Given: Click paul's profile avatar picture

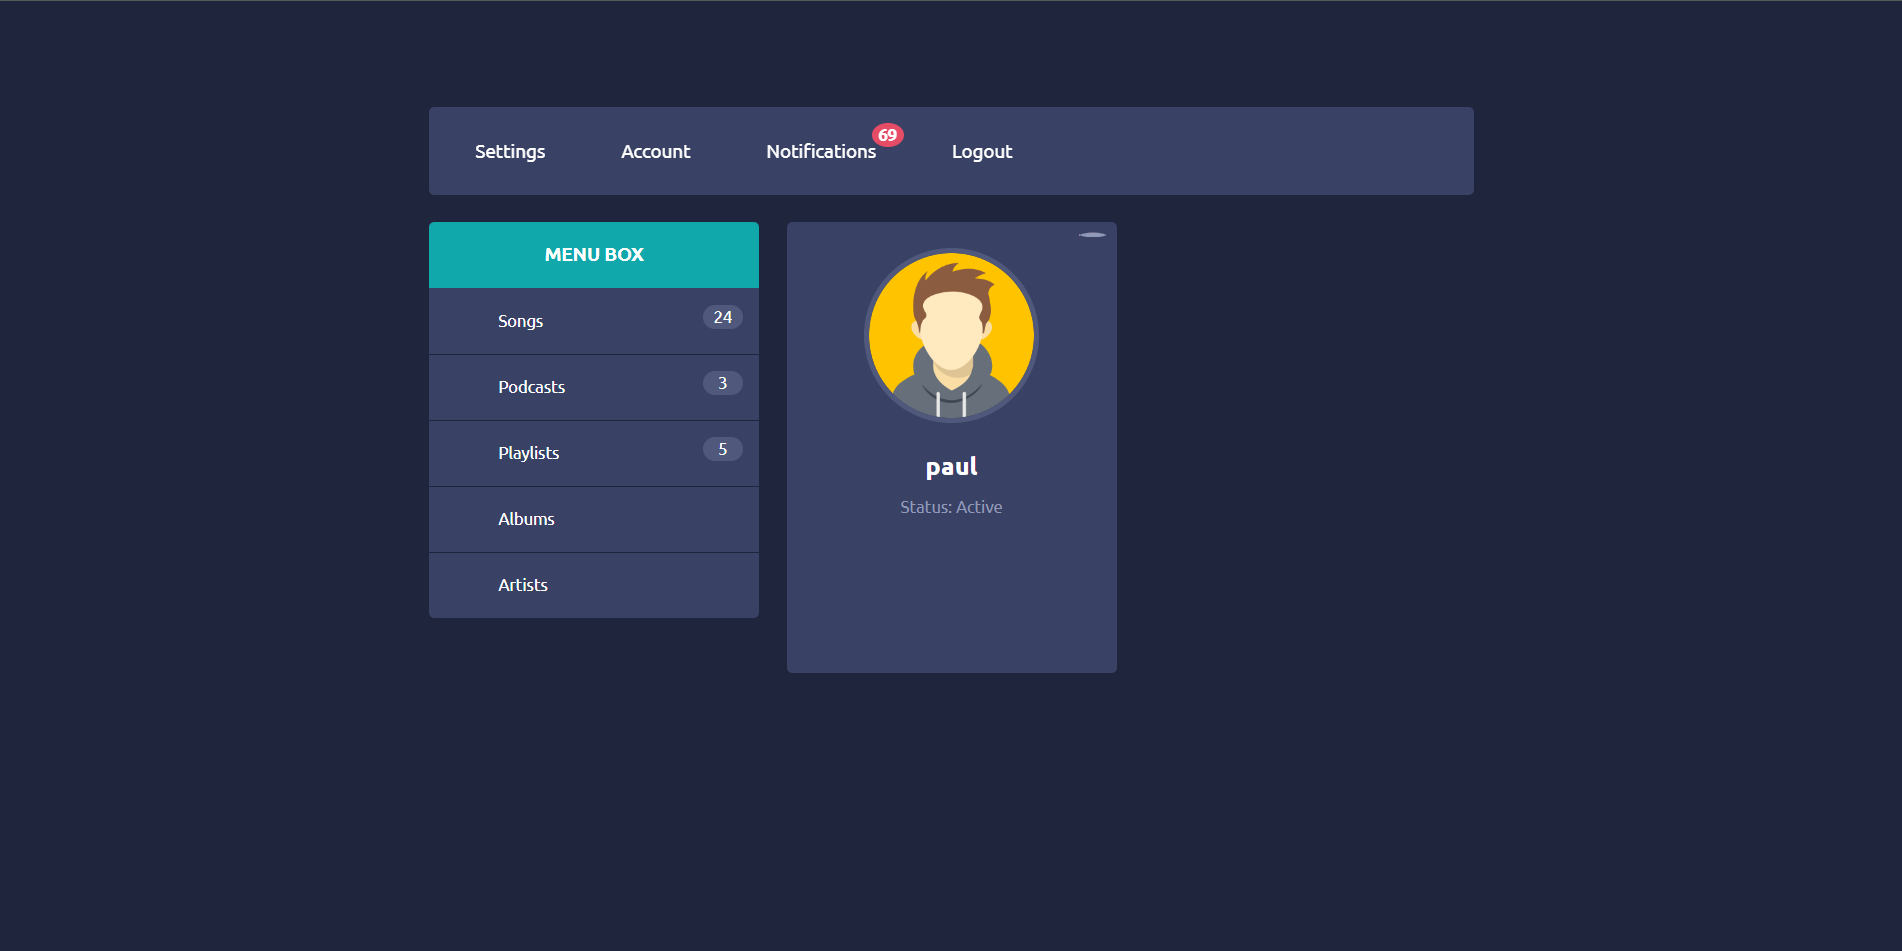Looking at the screenshot, I should pyautogui.click(x=951, y=335).
